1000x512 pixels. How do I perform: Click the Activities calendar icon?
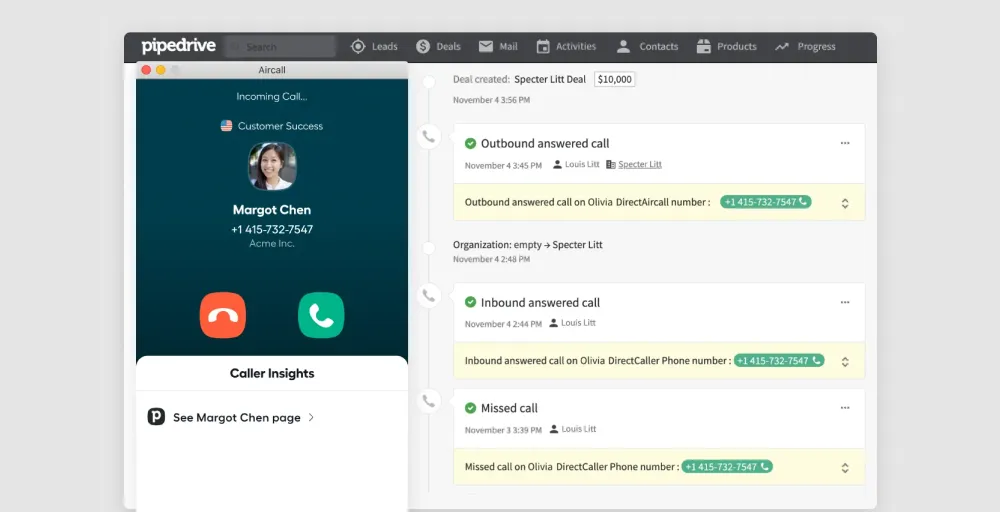543,47
